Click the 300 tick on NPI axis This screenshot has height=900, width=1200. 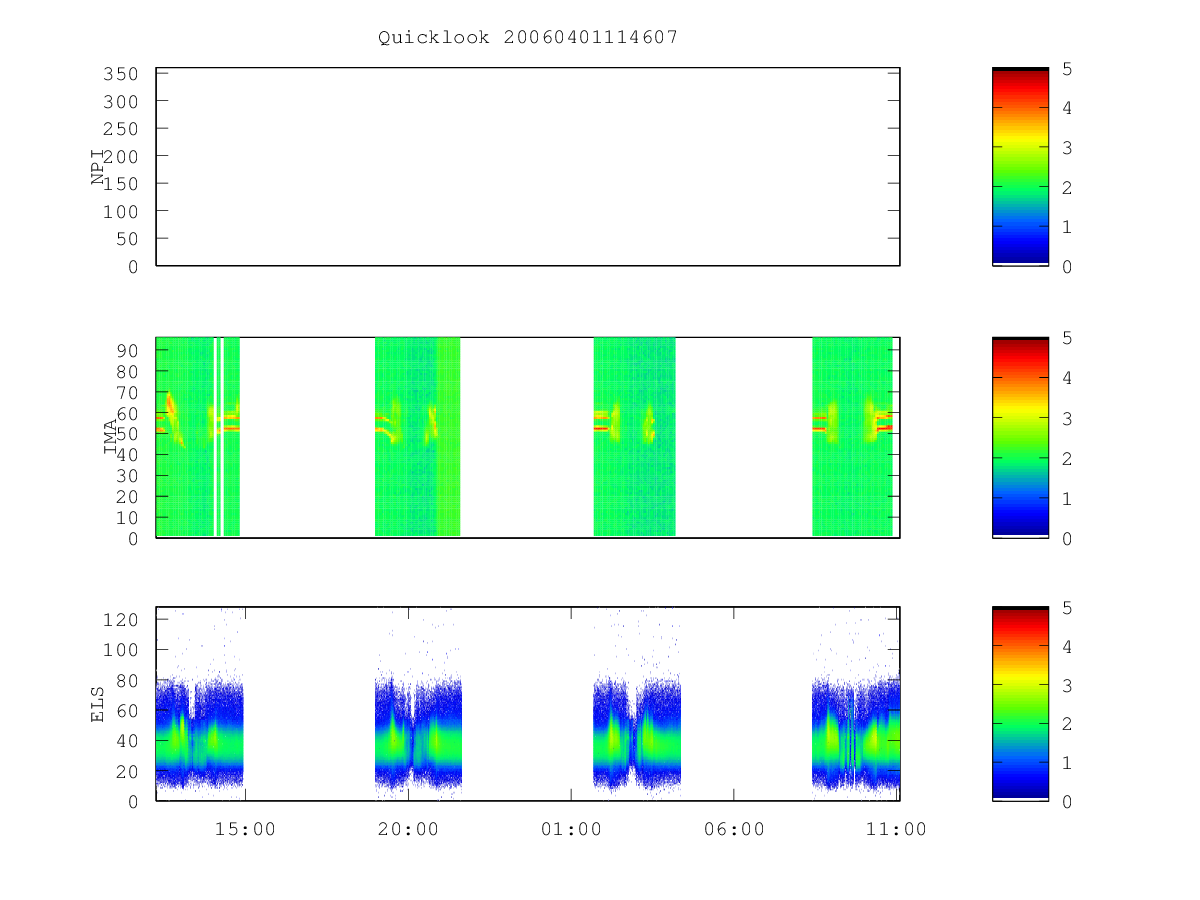[x=121, y=102]
